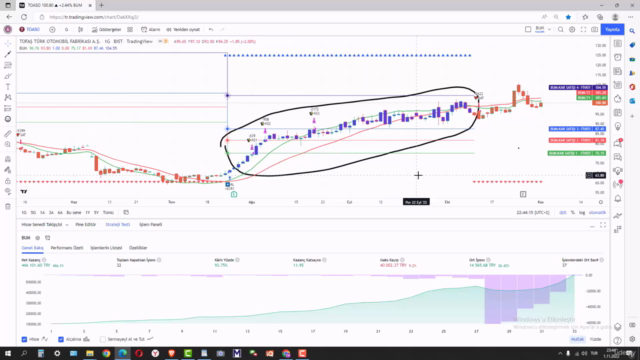Open the alerts clock icon in sidebar

click(618, 58)
